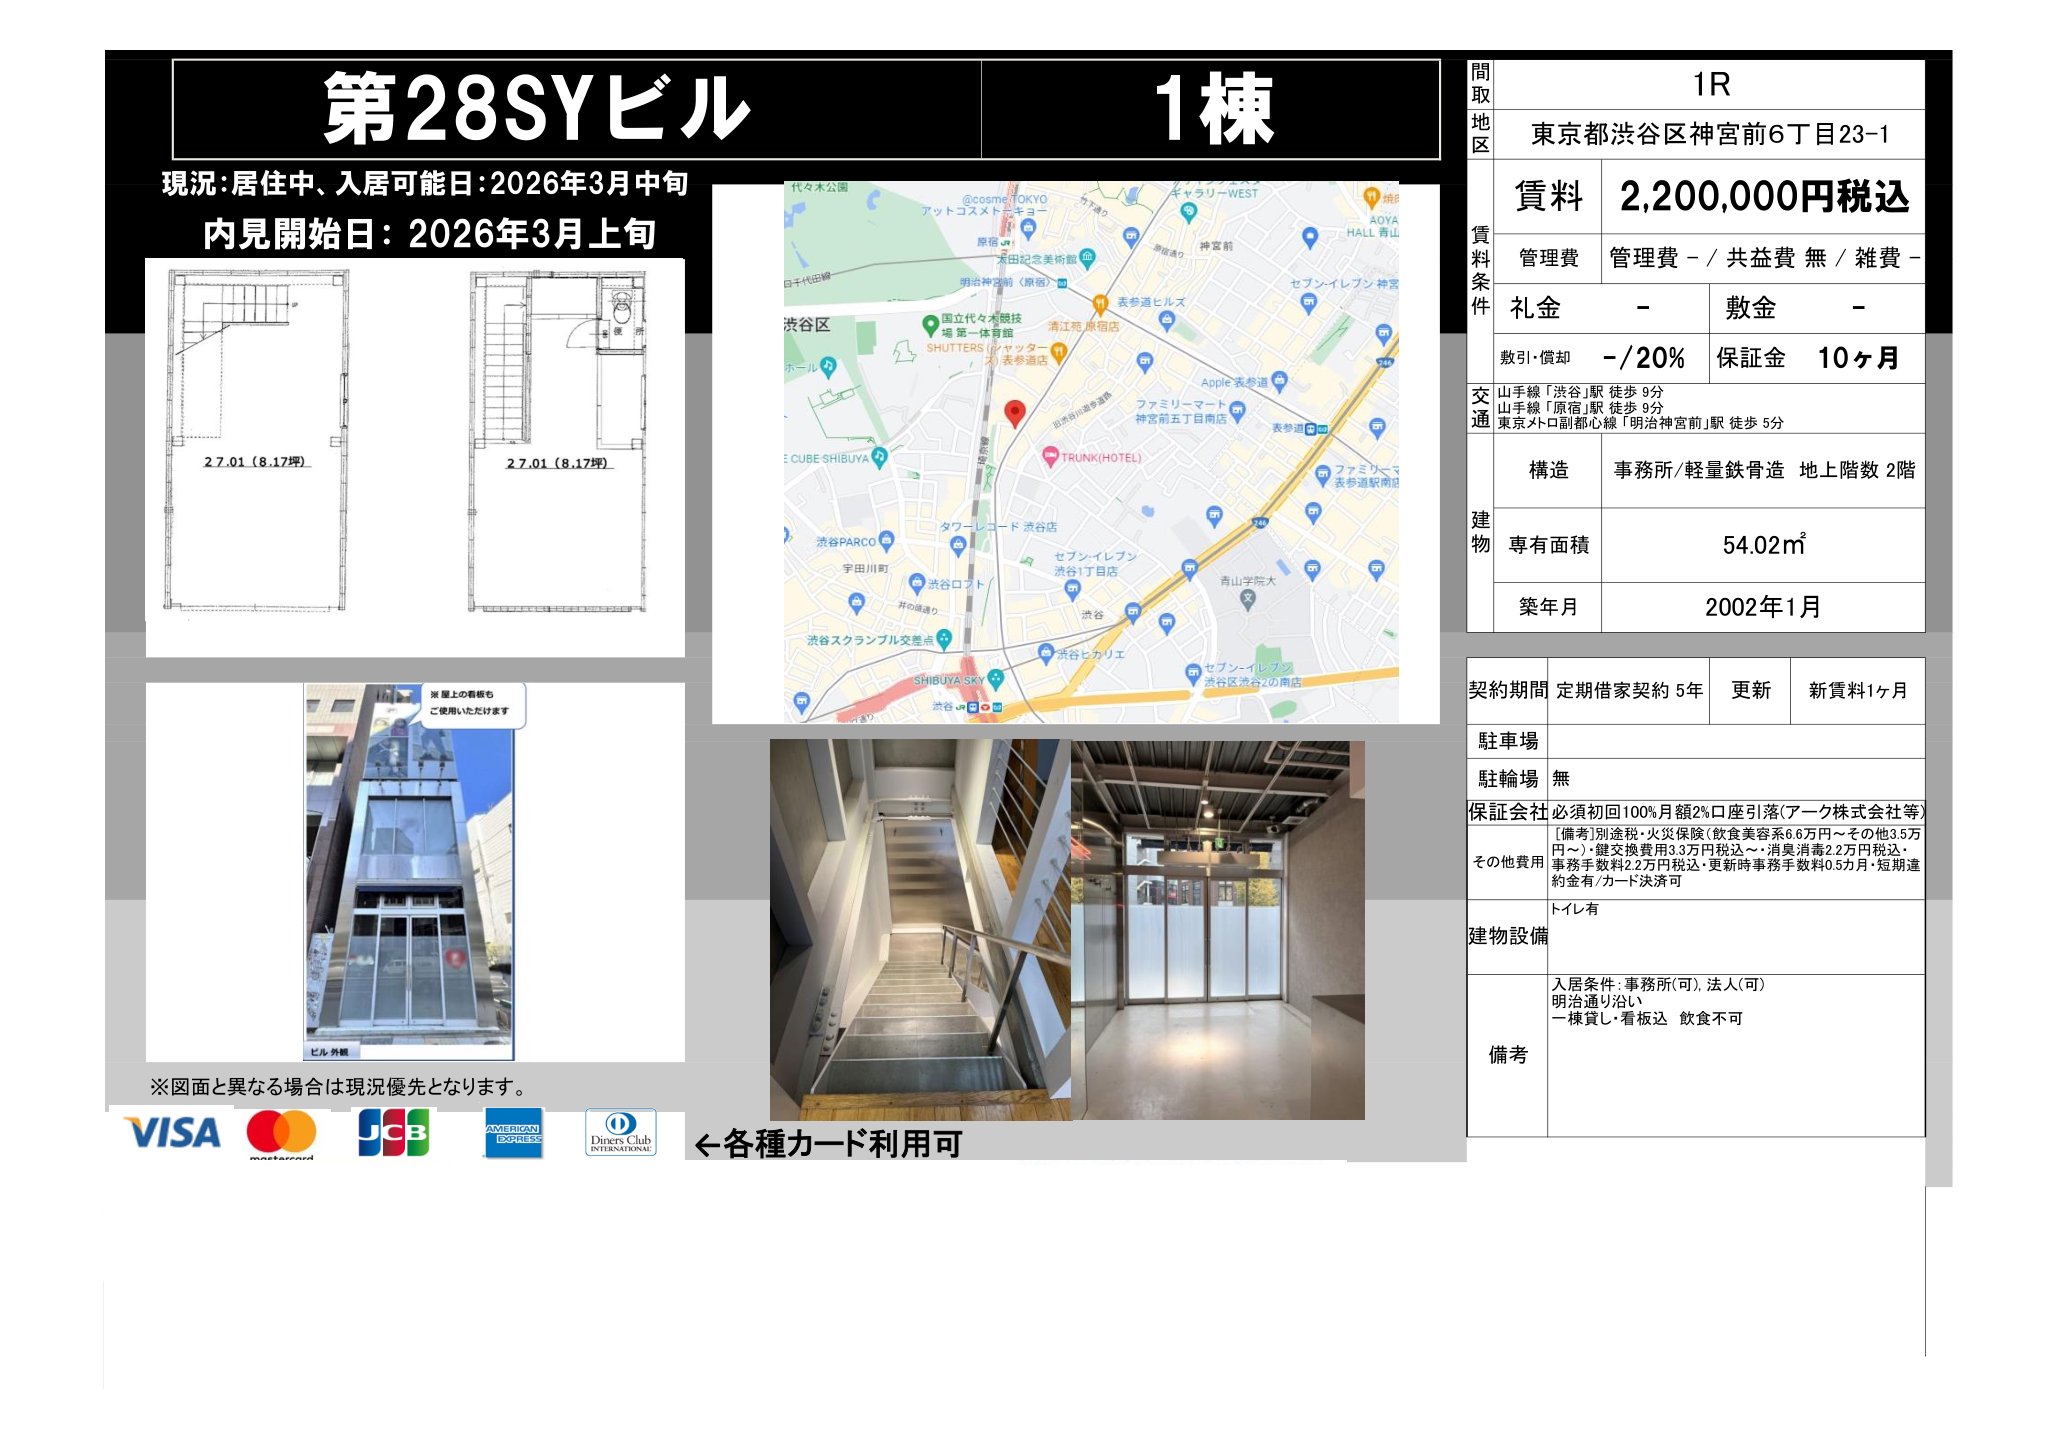Click the 東京都渋谷区神宮前6丁目23-1 address cell
Image resolution: width=2056 pixels, height=1454 pixels.
(1709, 134)
